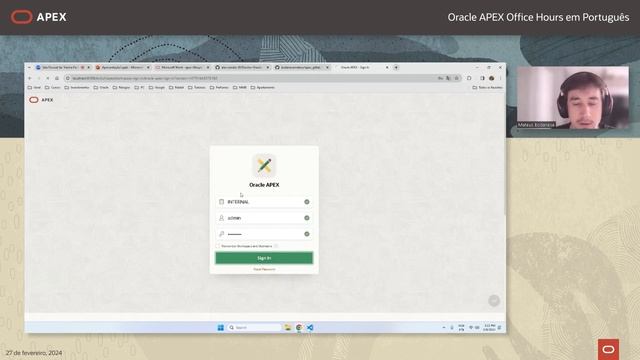640x360 pixels.
Task: Open Chrome from the taskbar
Action: click(x=299, y=327)
